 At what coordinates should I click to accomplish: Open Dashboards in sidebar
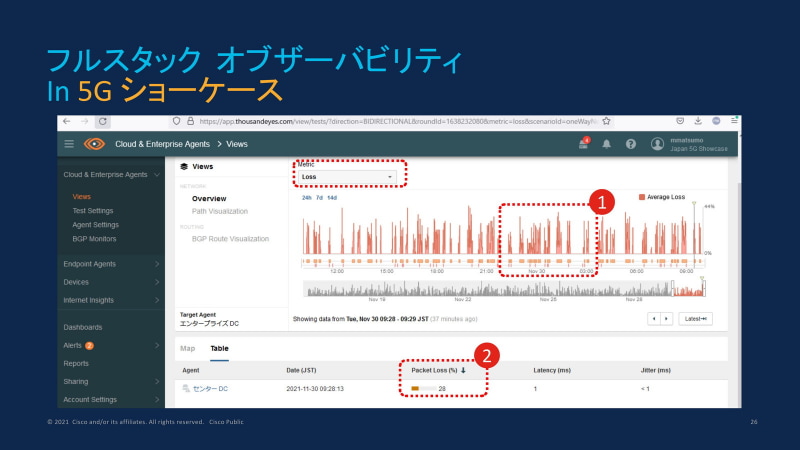click(83, 328)
